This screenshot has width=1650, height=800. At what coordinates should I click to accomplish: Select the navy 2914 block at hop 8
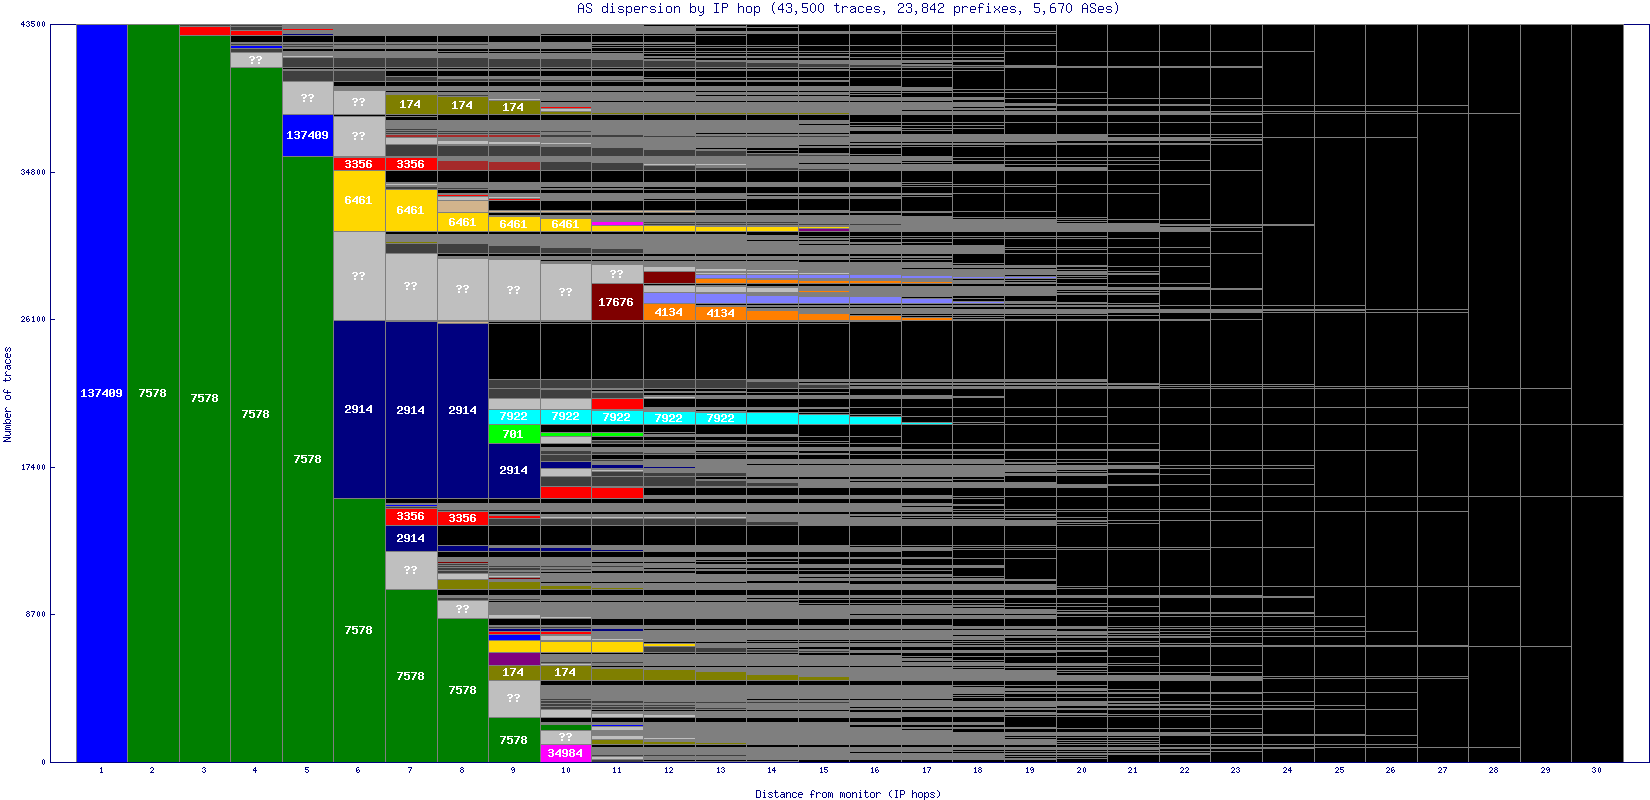coord(462,411)
